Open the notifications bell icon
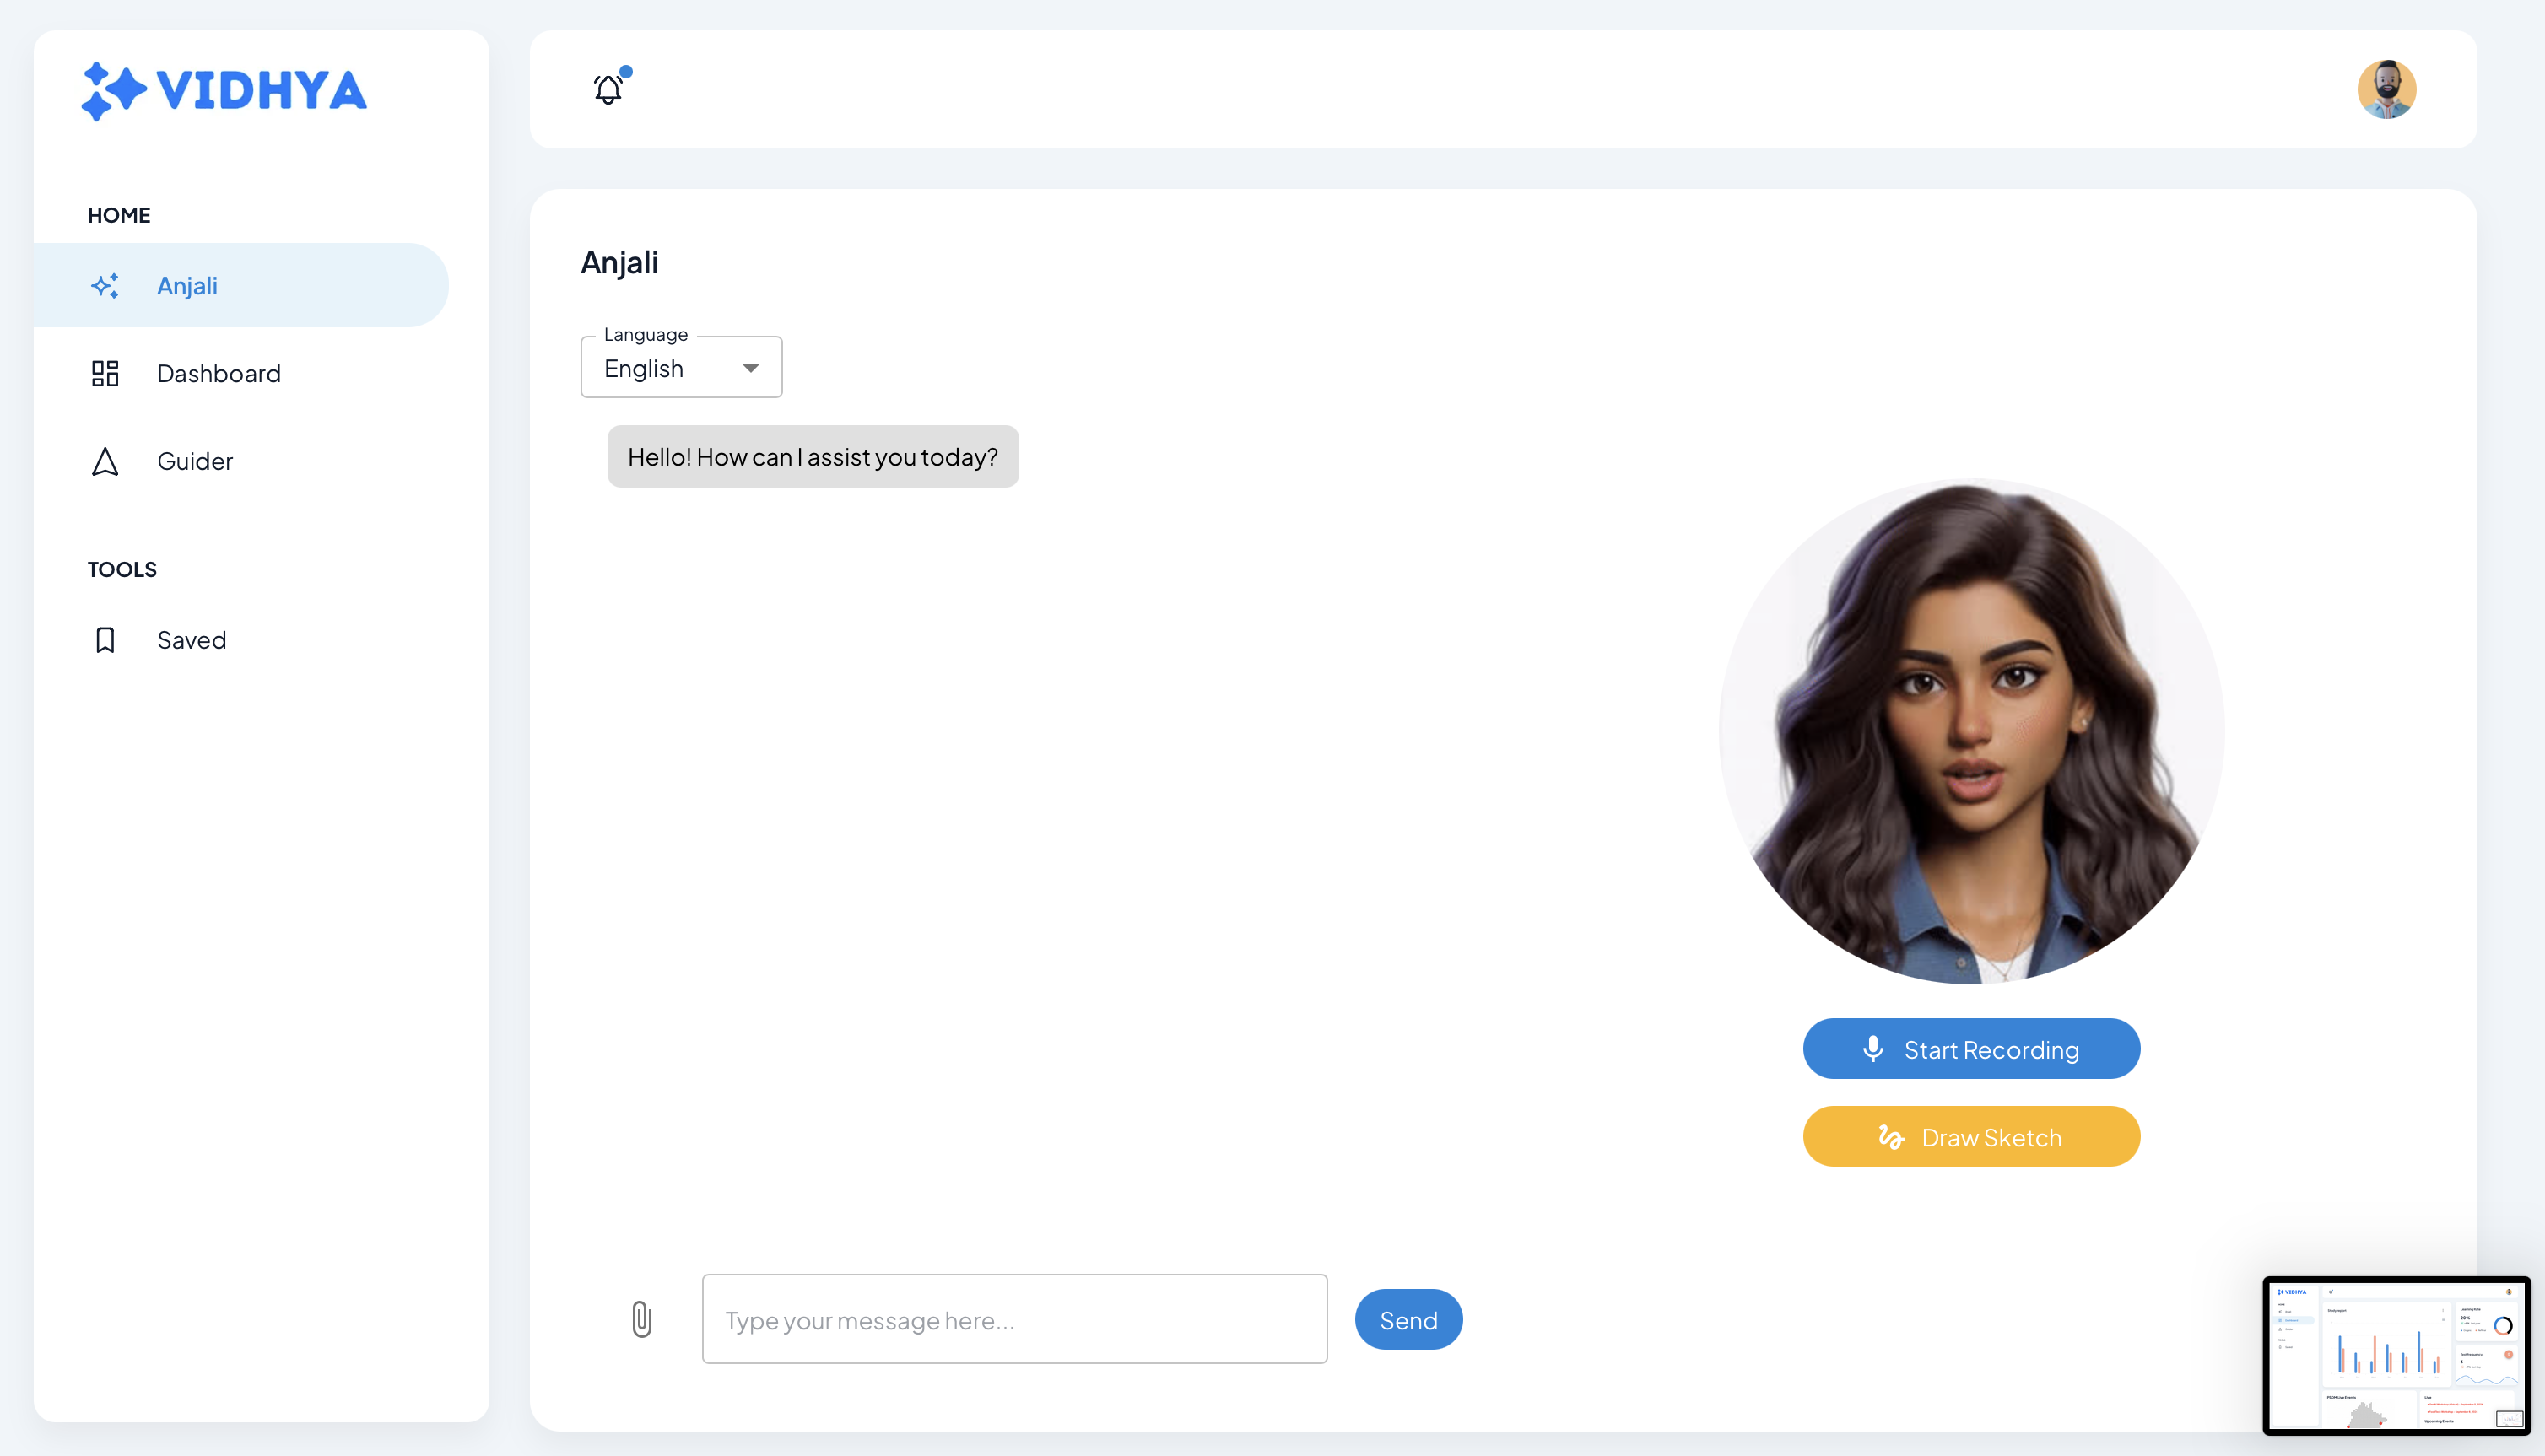This screenshot has height=1456, width=2545. (x=608, y=90)
